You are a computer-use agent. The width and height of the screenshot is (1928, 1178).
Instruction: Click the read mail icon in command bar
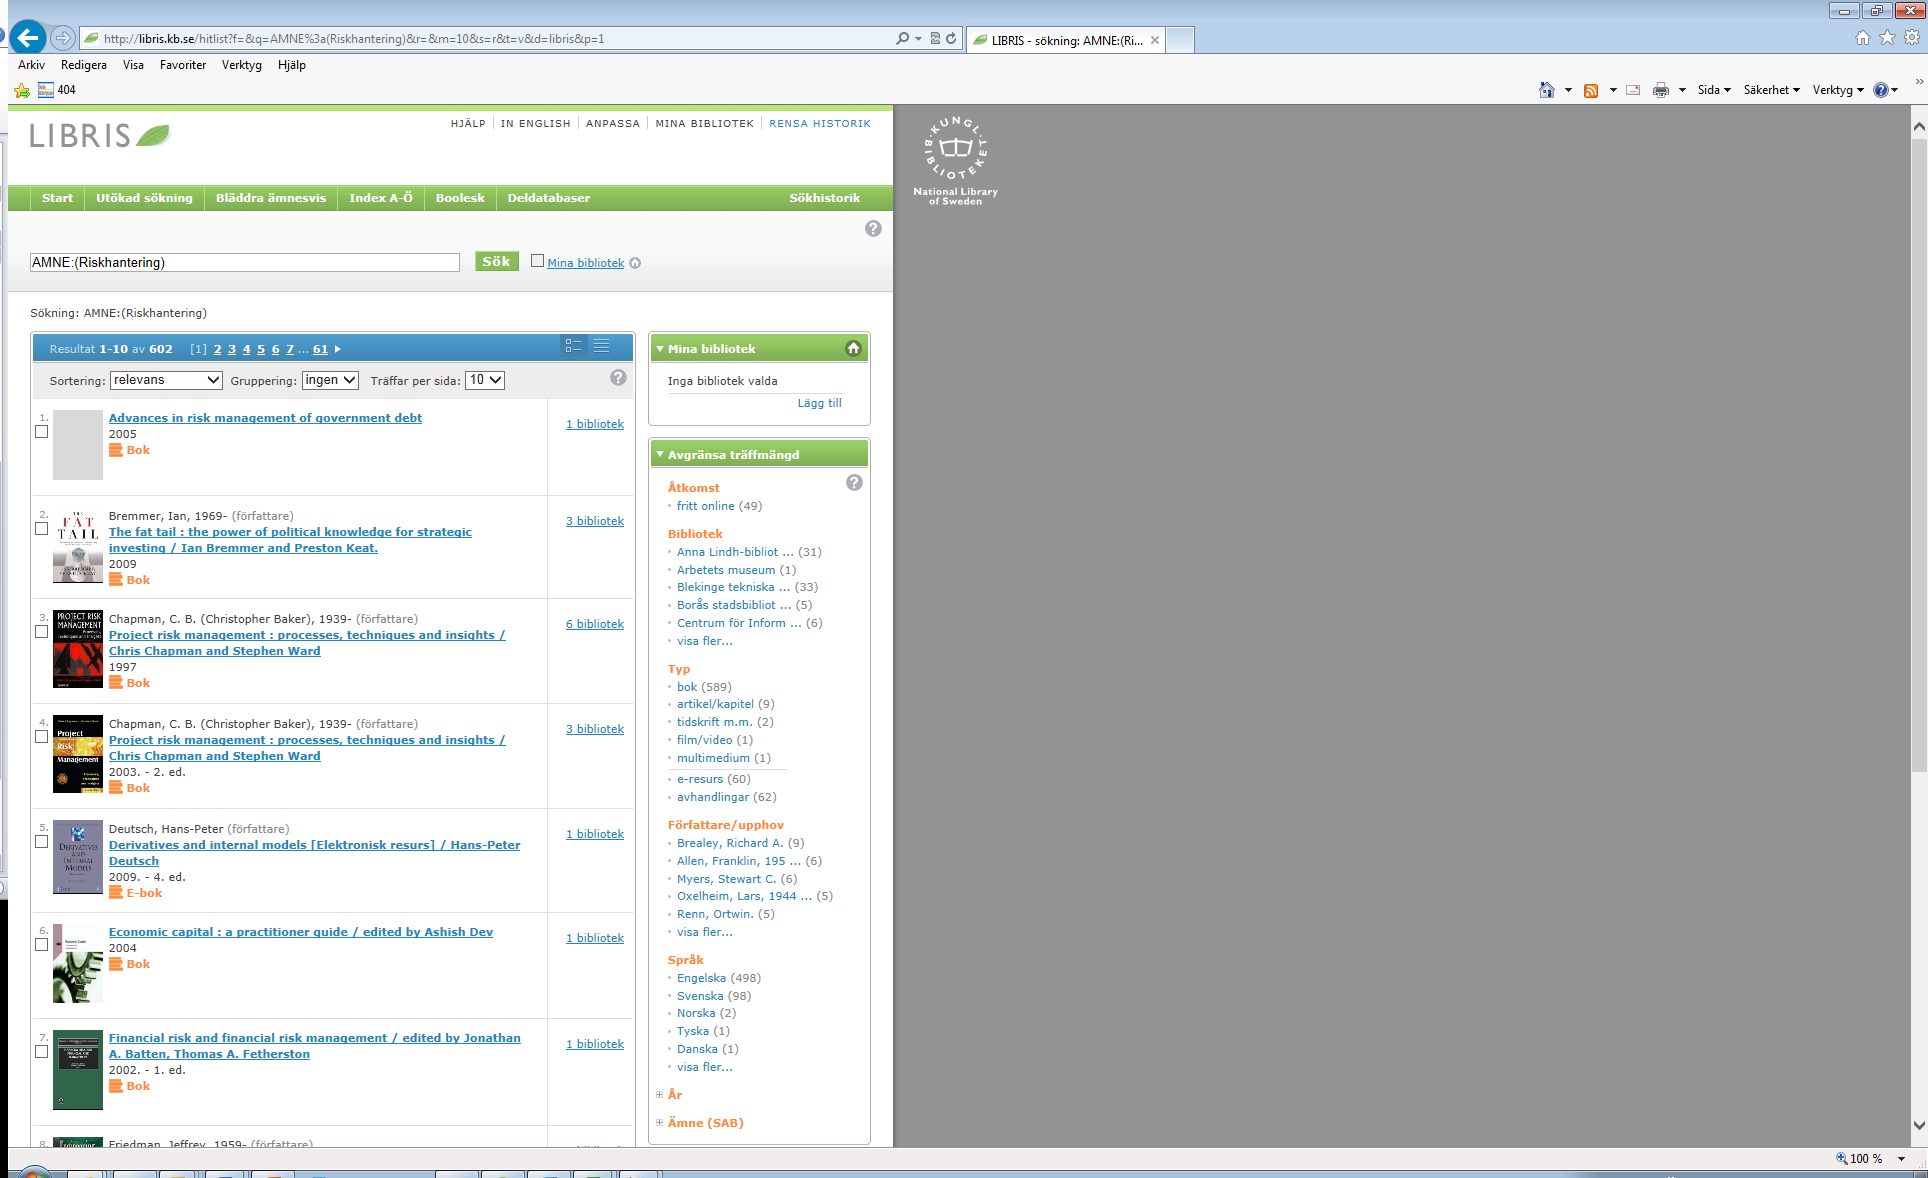coord(1633,90)
